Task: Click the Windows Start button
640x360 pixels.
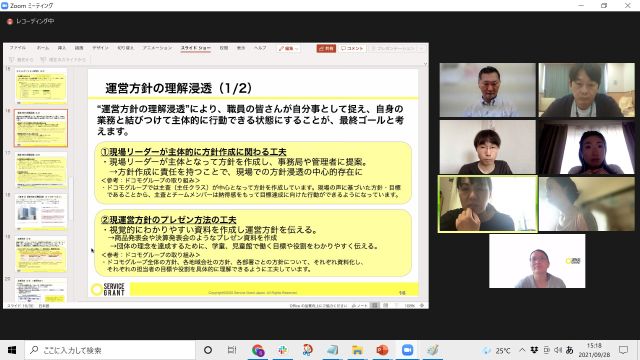Action: point(12,350)
